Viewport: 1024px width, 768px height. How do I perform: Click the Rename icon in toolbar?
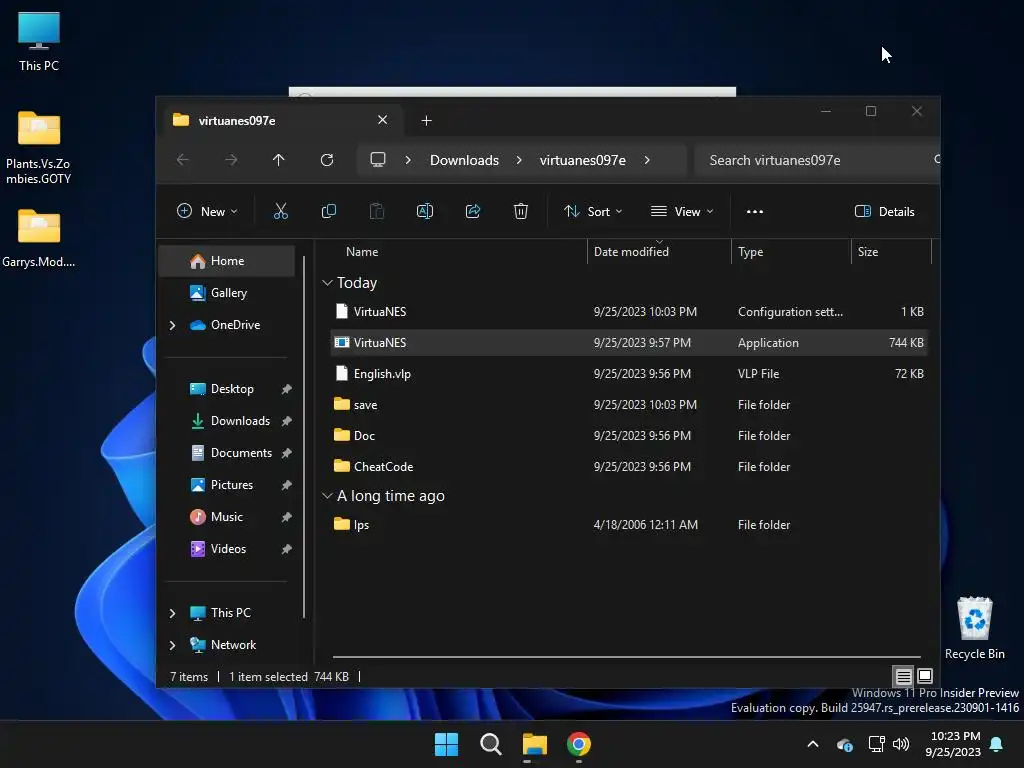pyautogui.click(x=424, y=212)
